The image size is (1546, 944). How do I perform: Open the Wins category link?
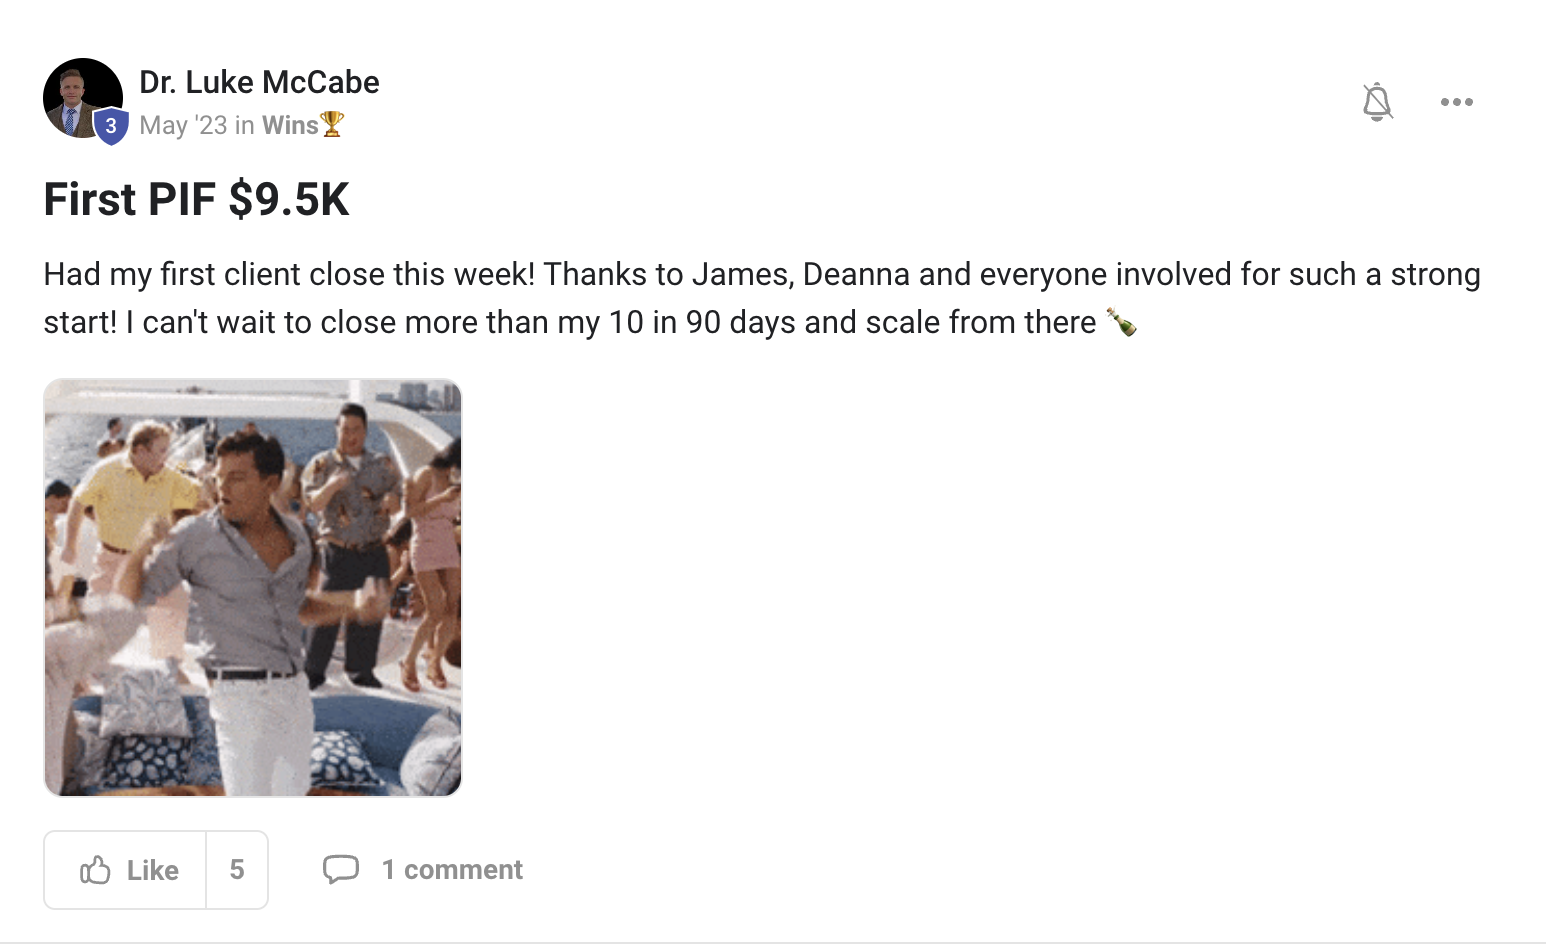point(289,125)
